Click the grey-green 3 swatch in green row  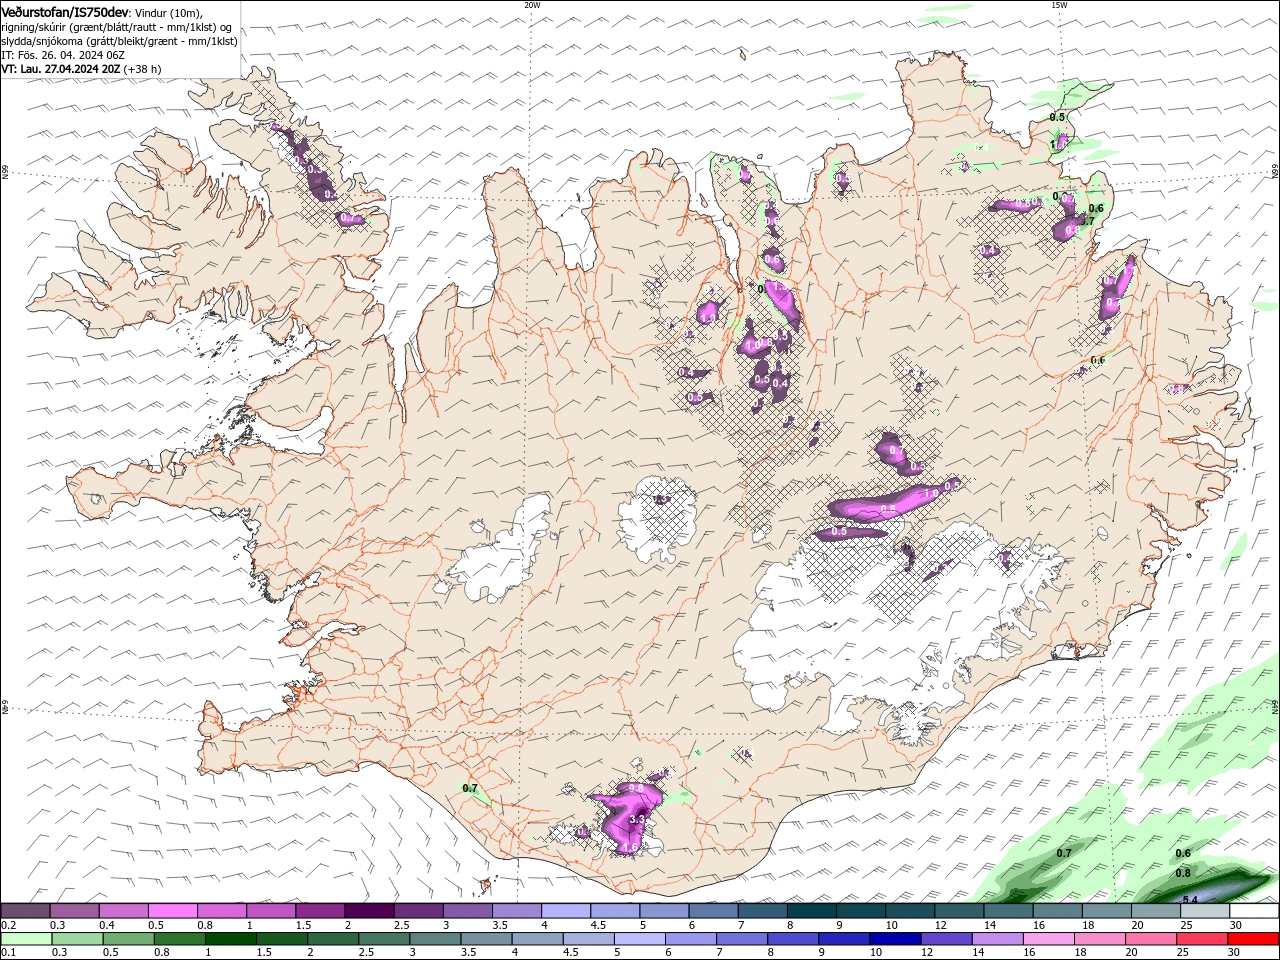pyautogui.click(x=436, y=939)
